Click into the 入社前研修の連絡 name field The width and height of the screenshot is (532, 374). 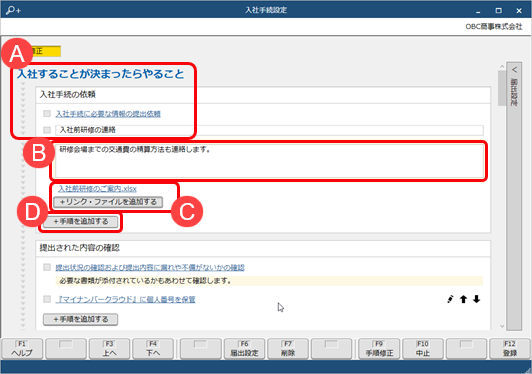click(x=269, y=130)
